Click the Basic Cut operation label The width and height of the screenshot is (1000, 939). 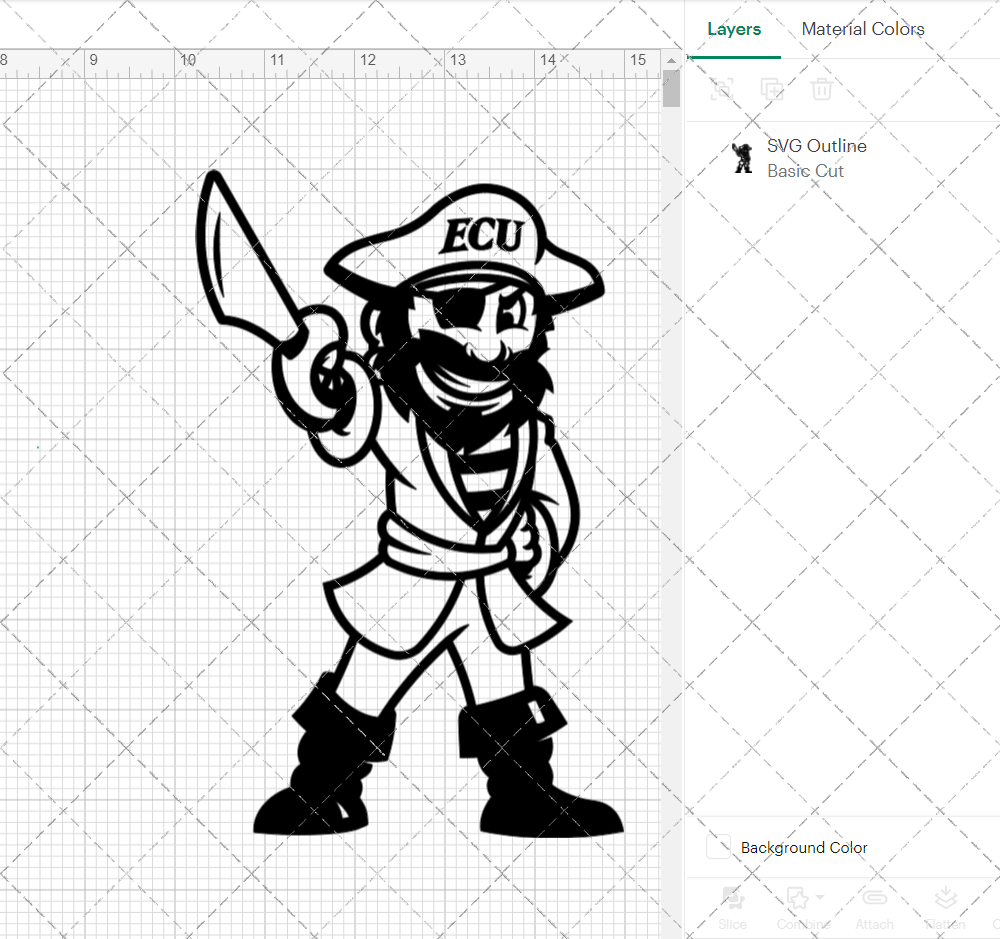(805, 171)
